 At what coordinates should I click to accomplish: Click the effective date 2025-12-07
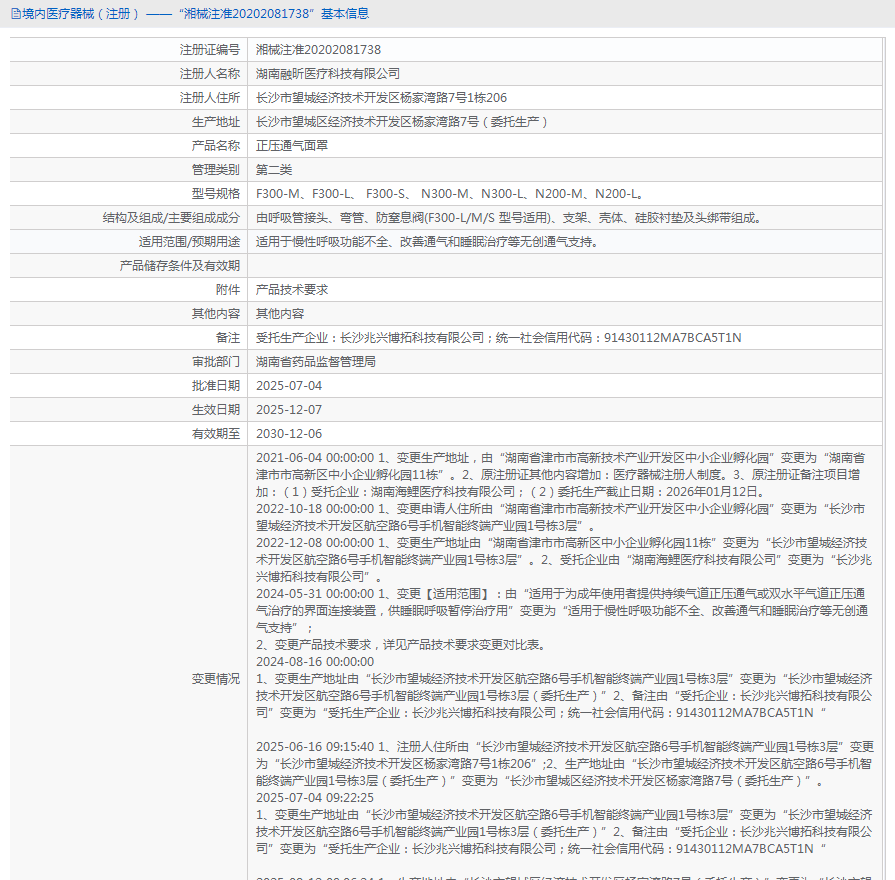click(289, 409)
